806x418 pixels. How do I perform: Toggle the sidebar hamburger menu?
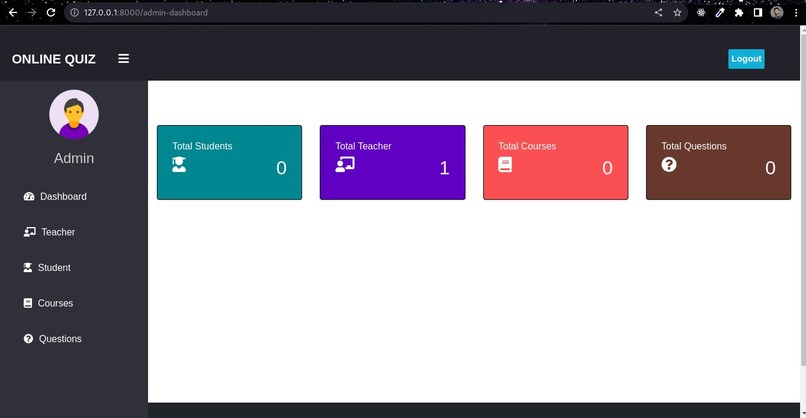123,59
